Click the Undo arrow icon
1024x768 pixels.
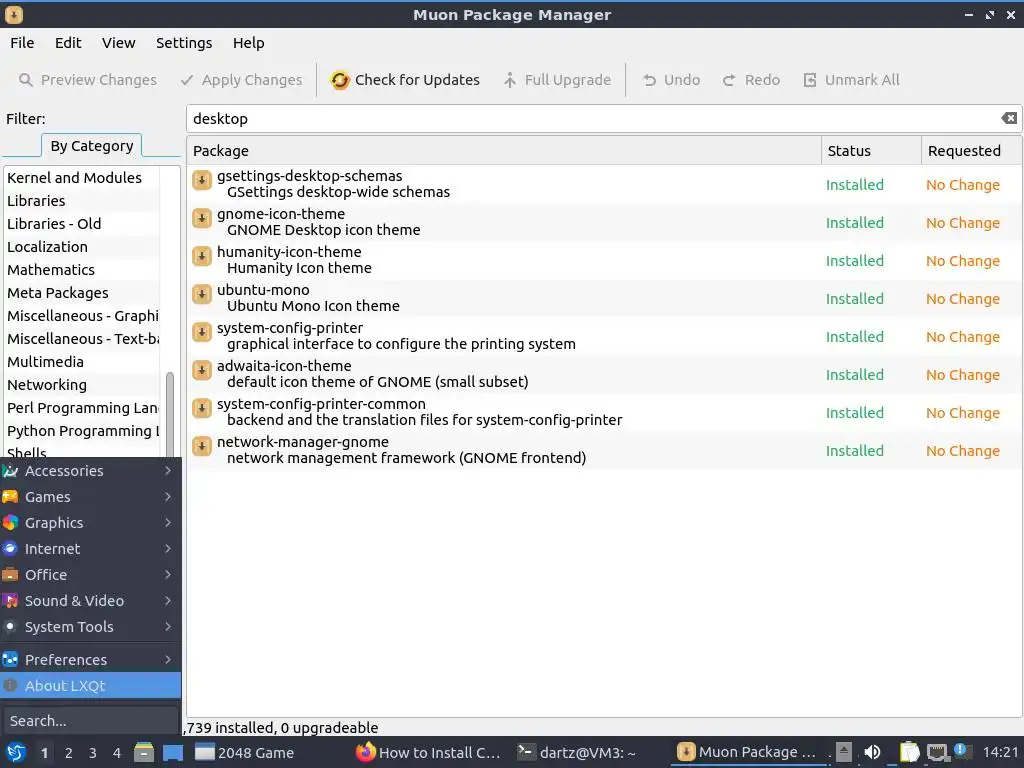pos(649,80)
